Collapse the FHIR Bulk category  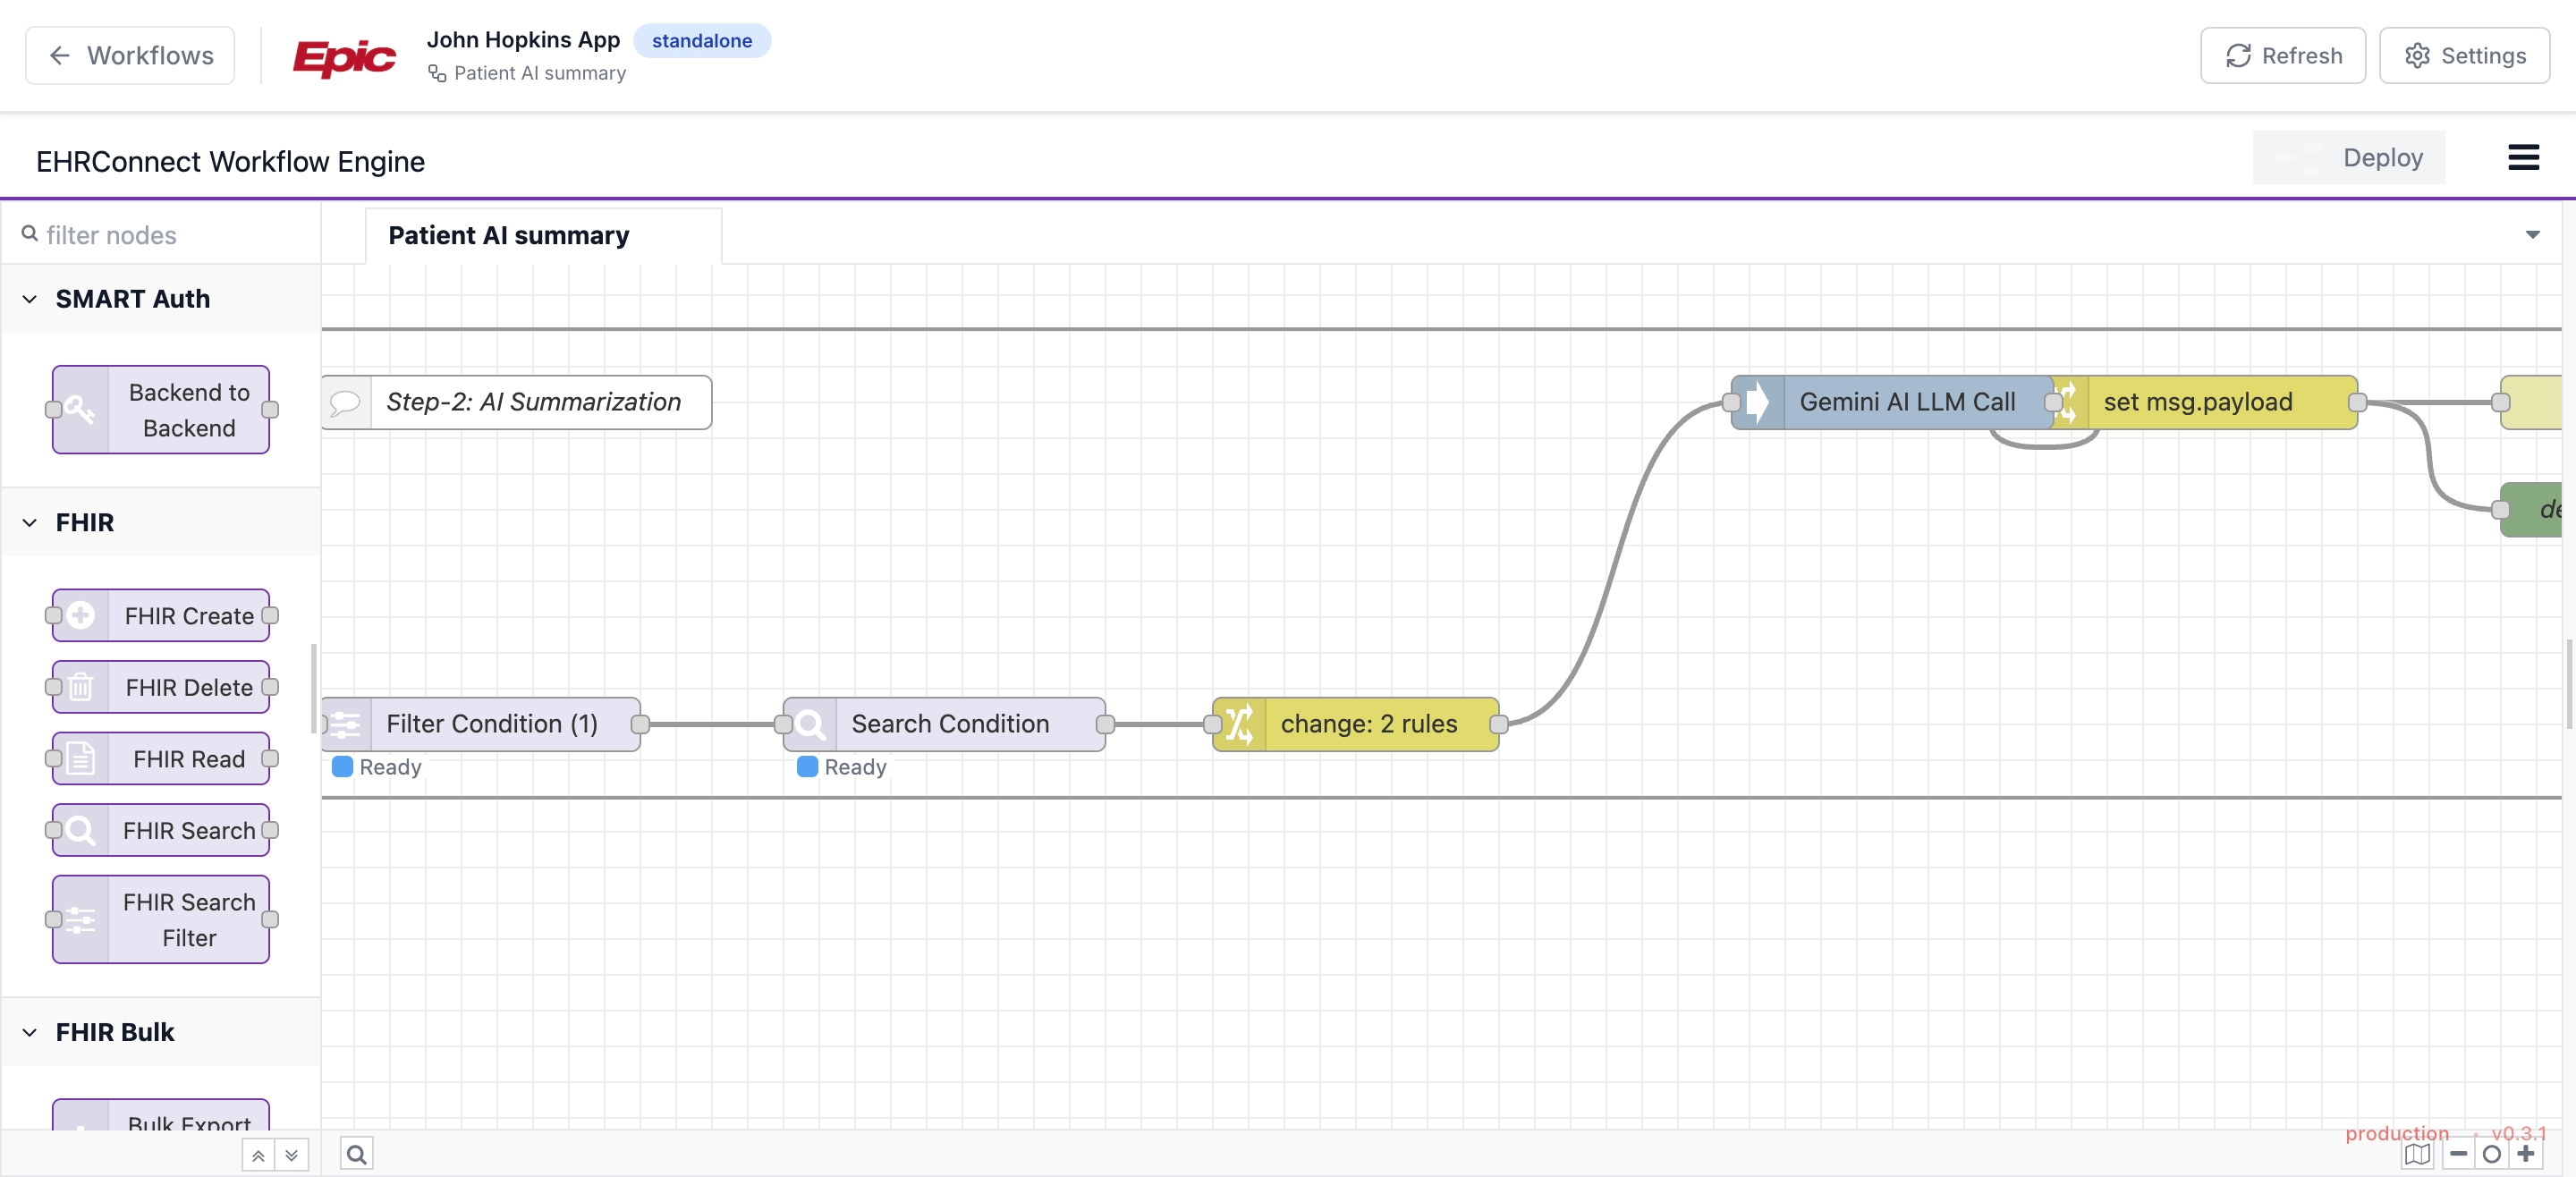click(30, 1032)
